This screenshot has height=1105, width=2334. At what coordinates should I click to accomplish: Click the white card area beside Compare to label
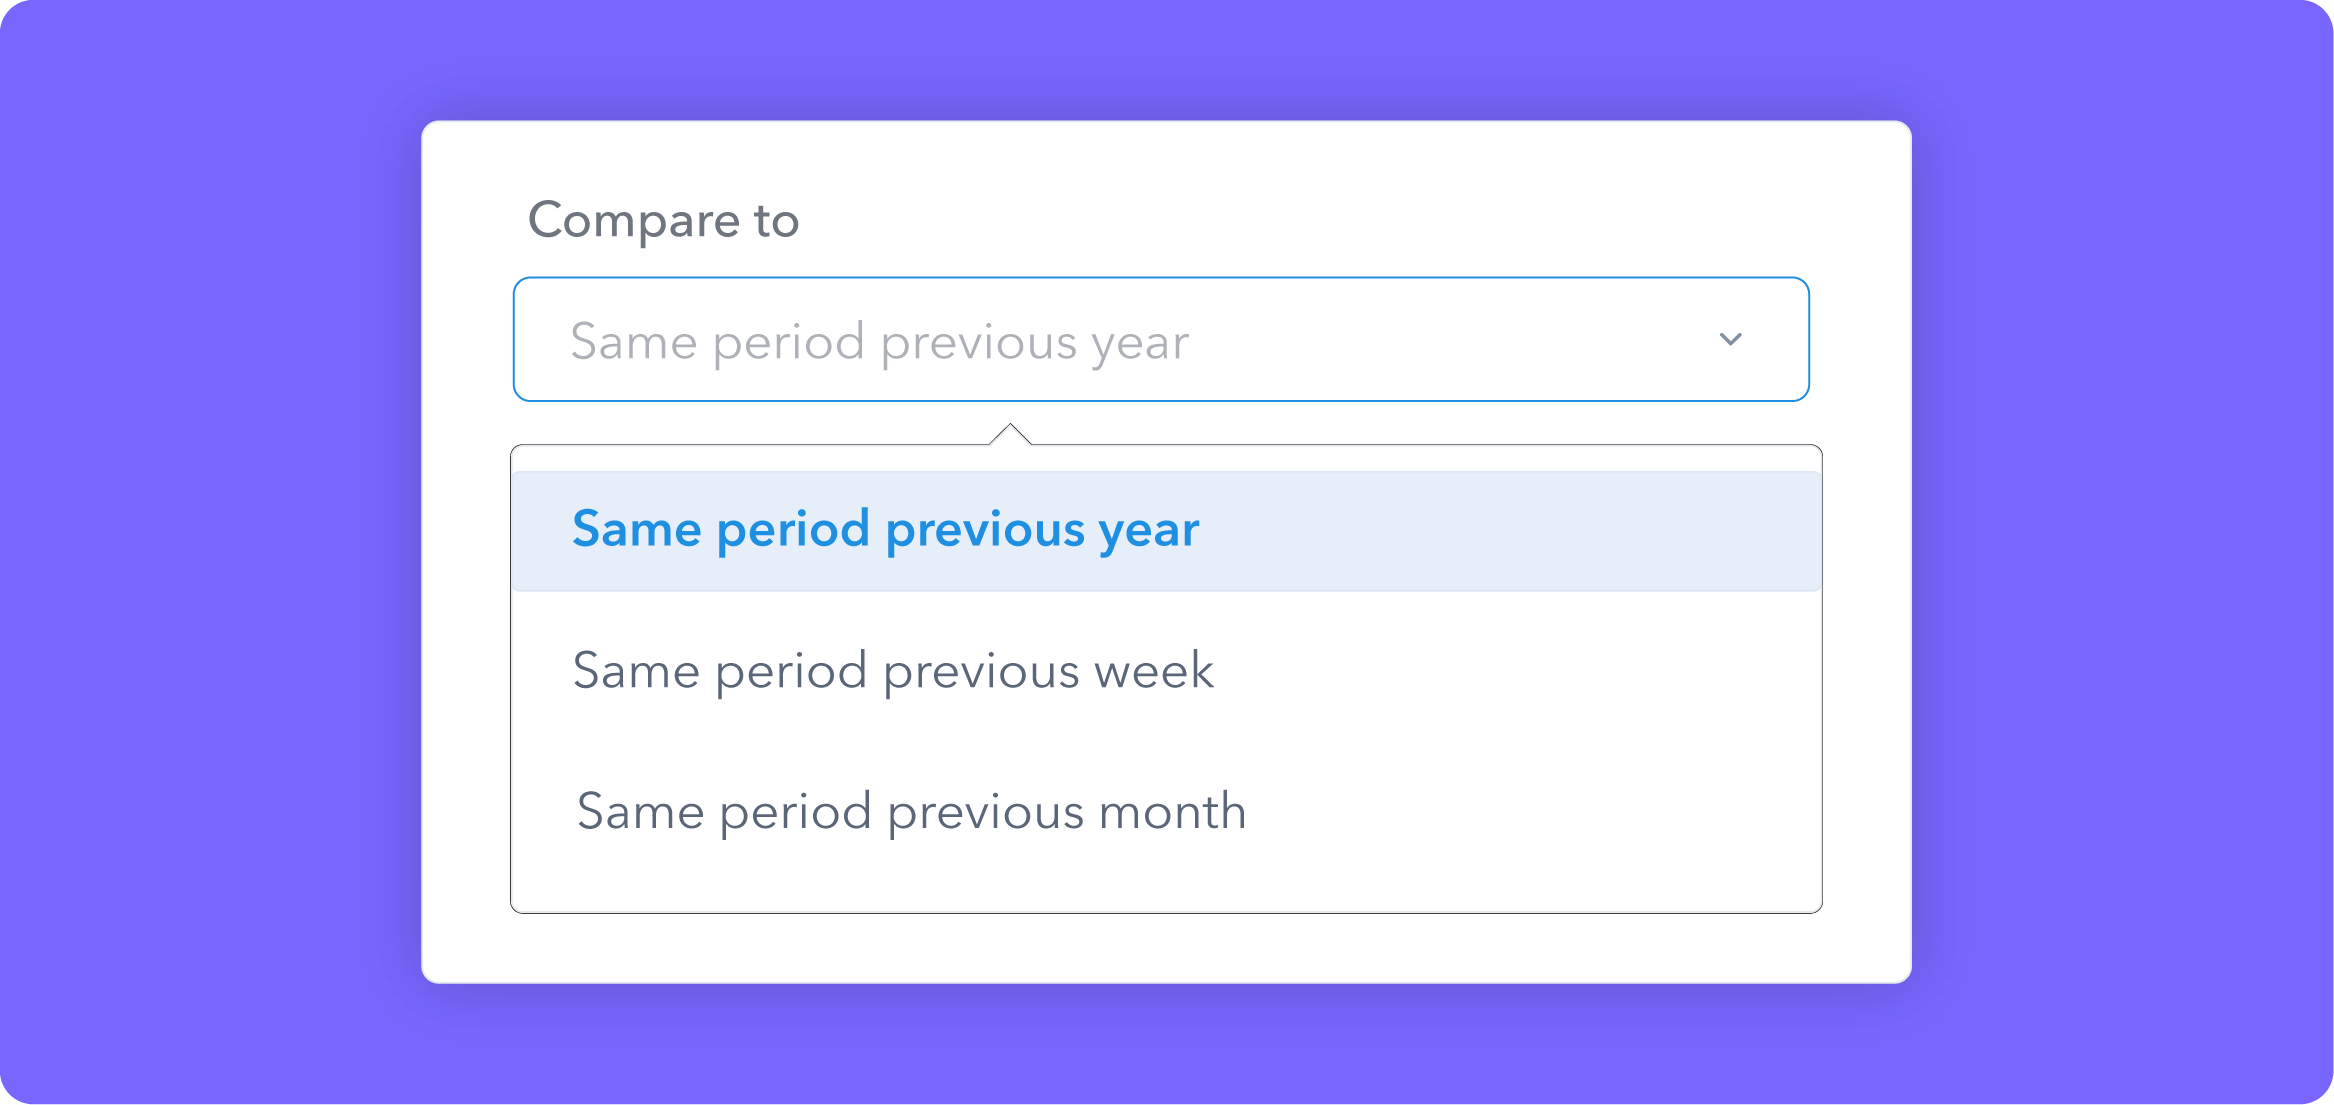coord(1300,220)
